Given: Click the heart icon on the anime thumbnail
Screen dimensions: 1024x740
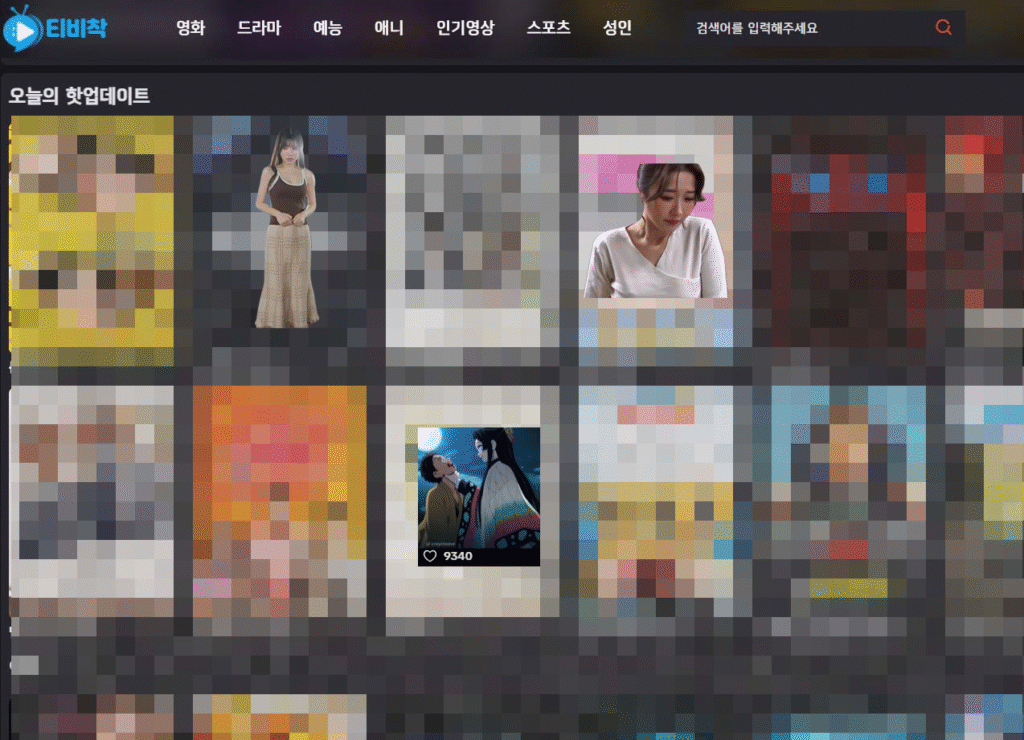Looking at the screenshot, I should [430, 556].
